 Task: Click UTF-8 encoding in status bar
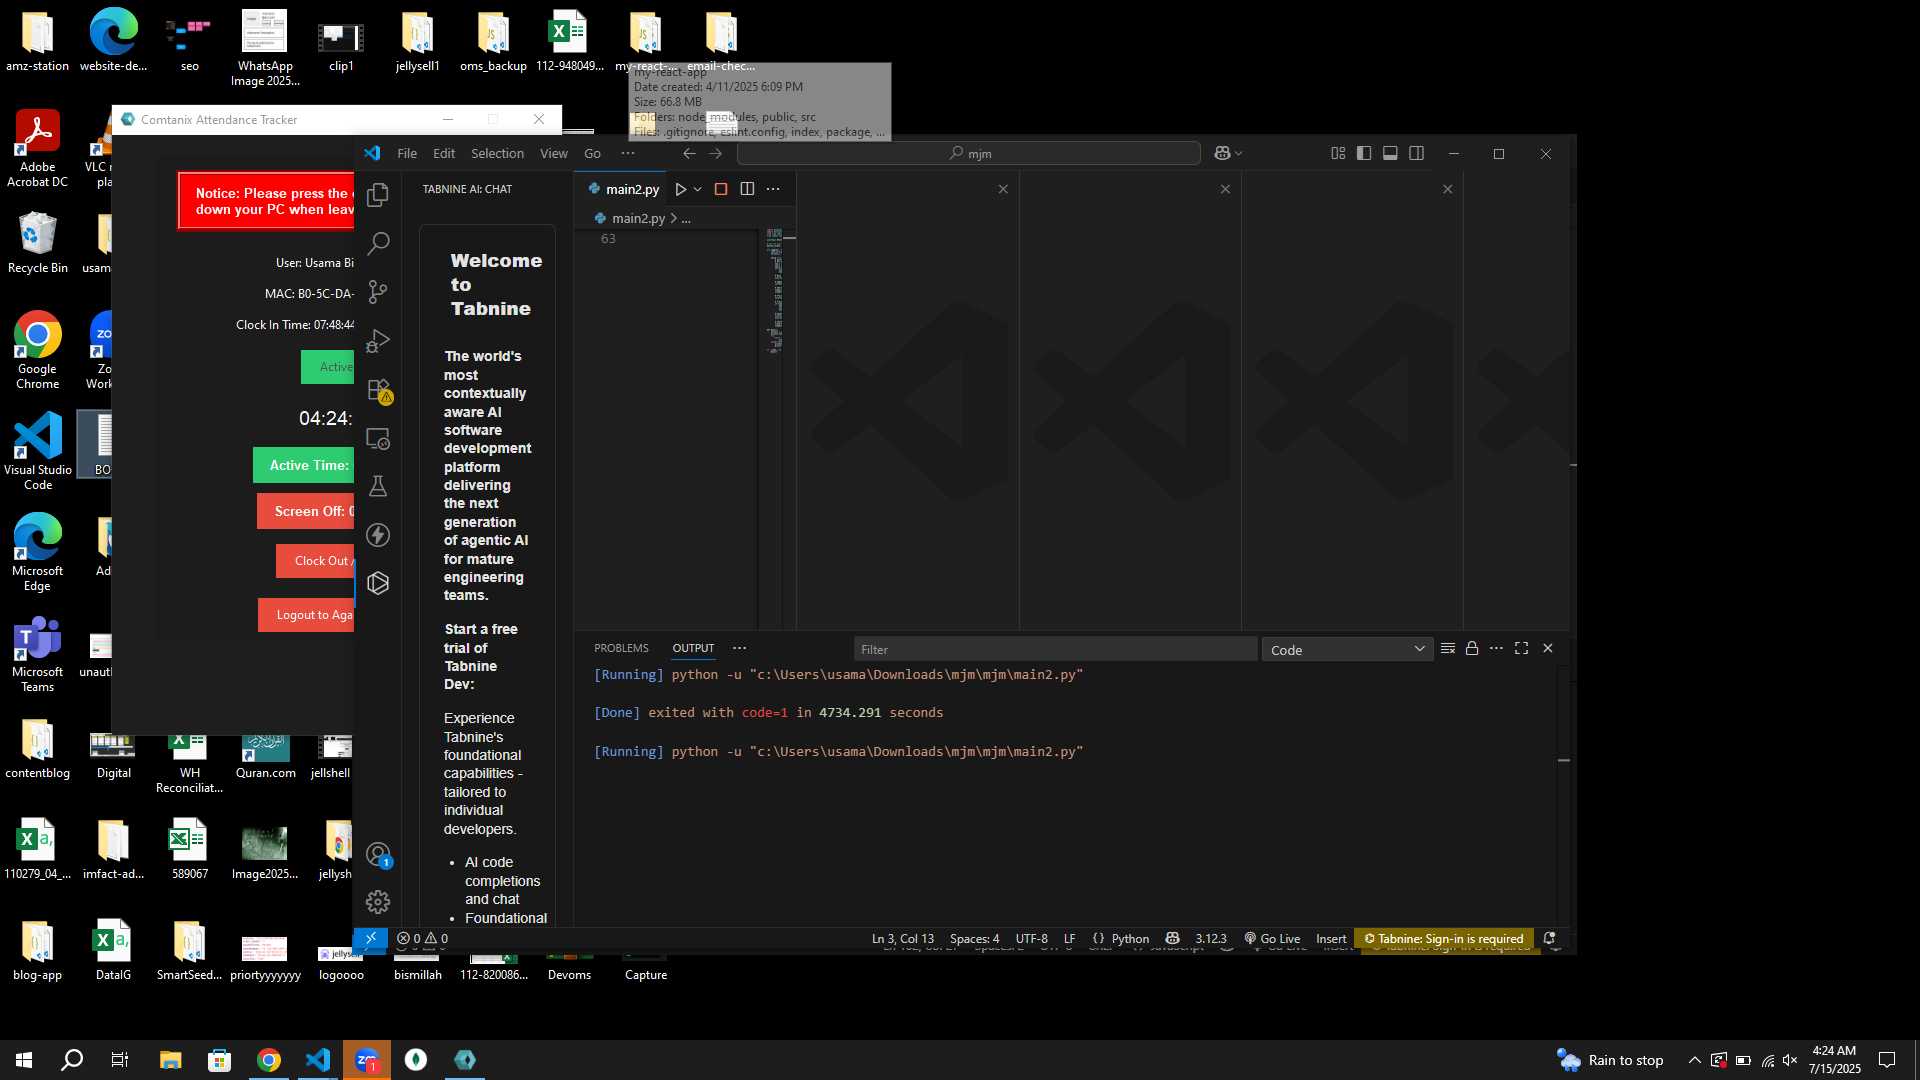point(1031,938)
